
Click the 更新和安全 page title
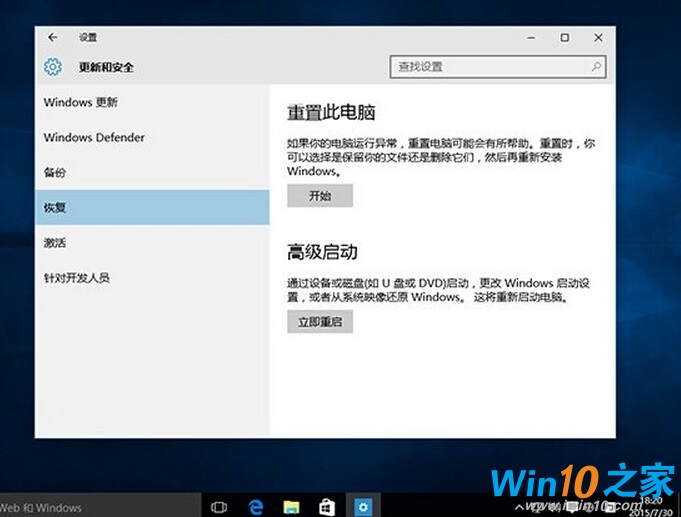coord(106,67)
